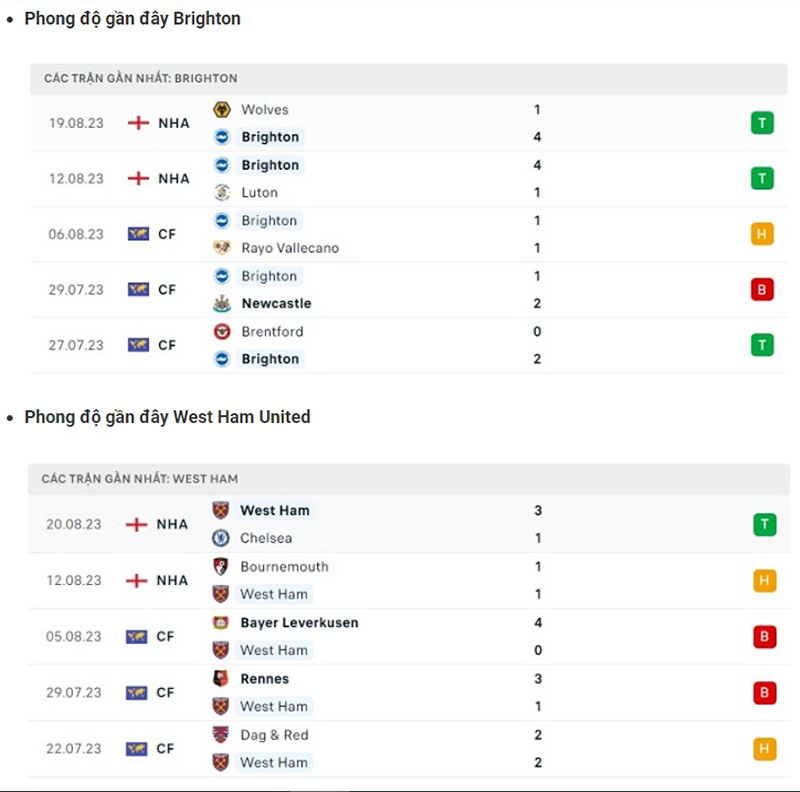Click the Newcastle club crest icon
The height and width of the screenshot is (792, 800).
(222, 303)
